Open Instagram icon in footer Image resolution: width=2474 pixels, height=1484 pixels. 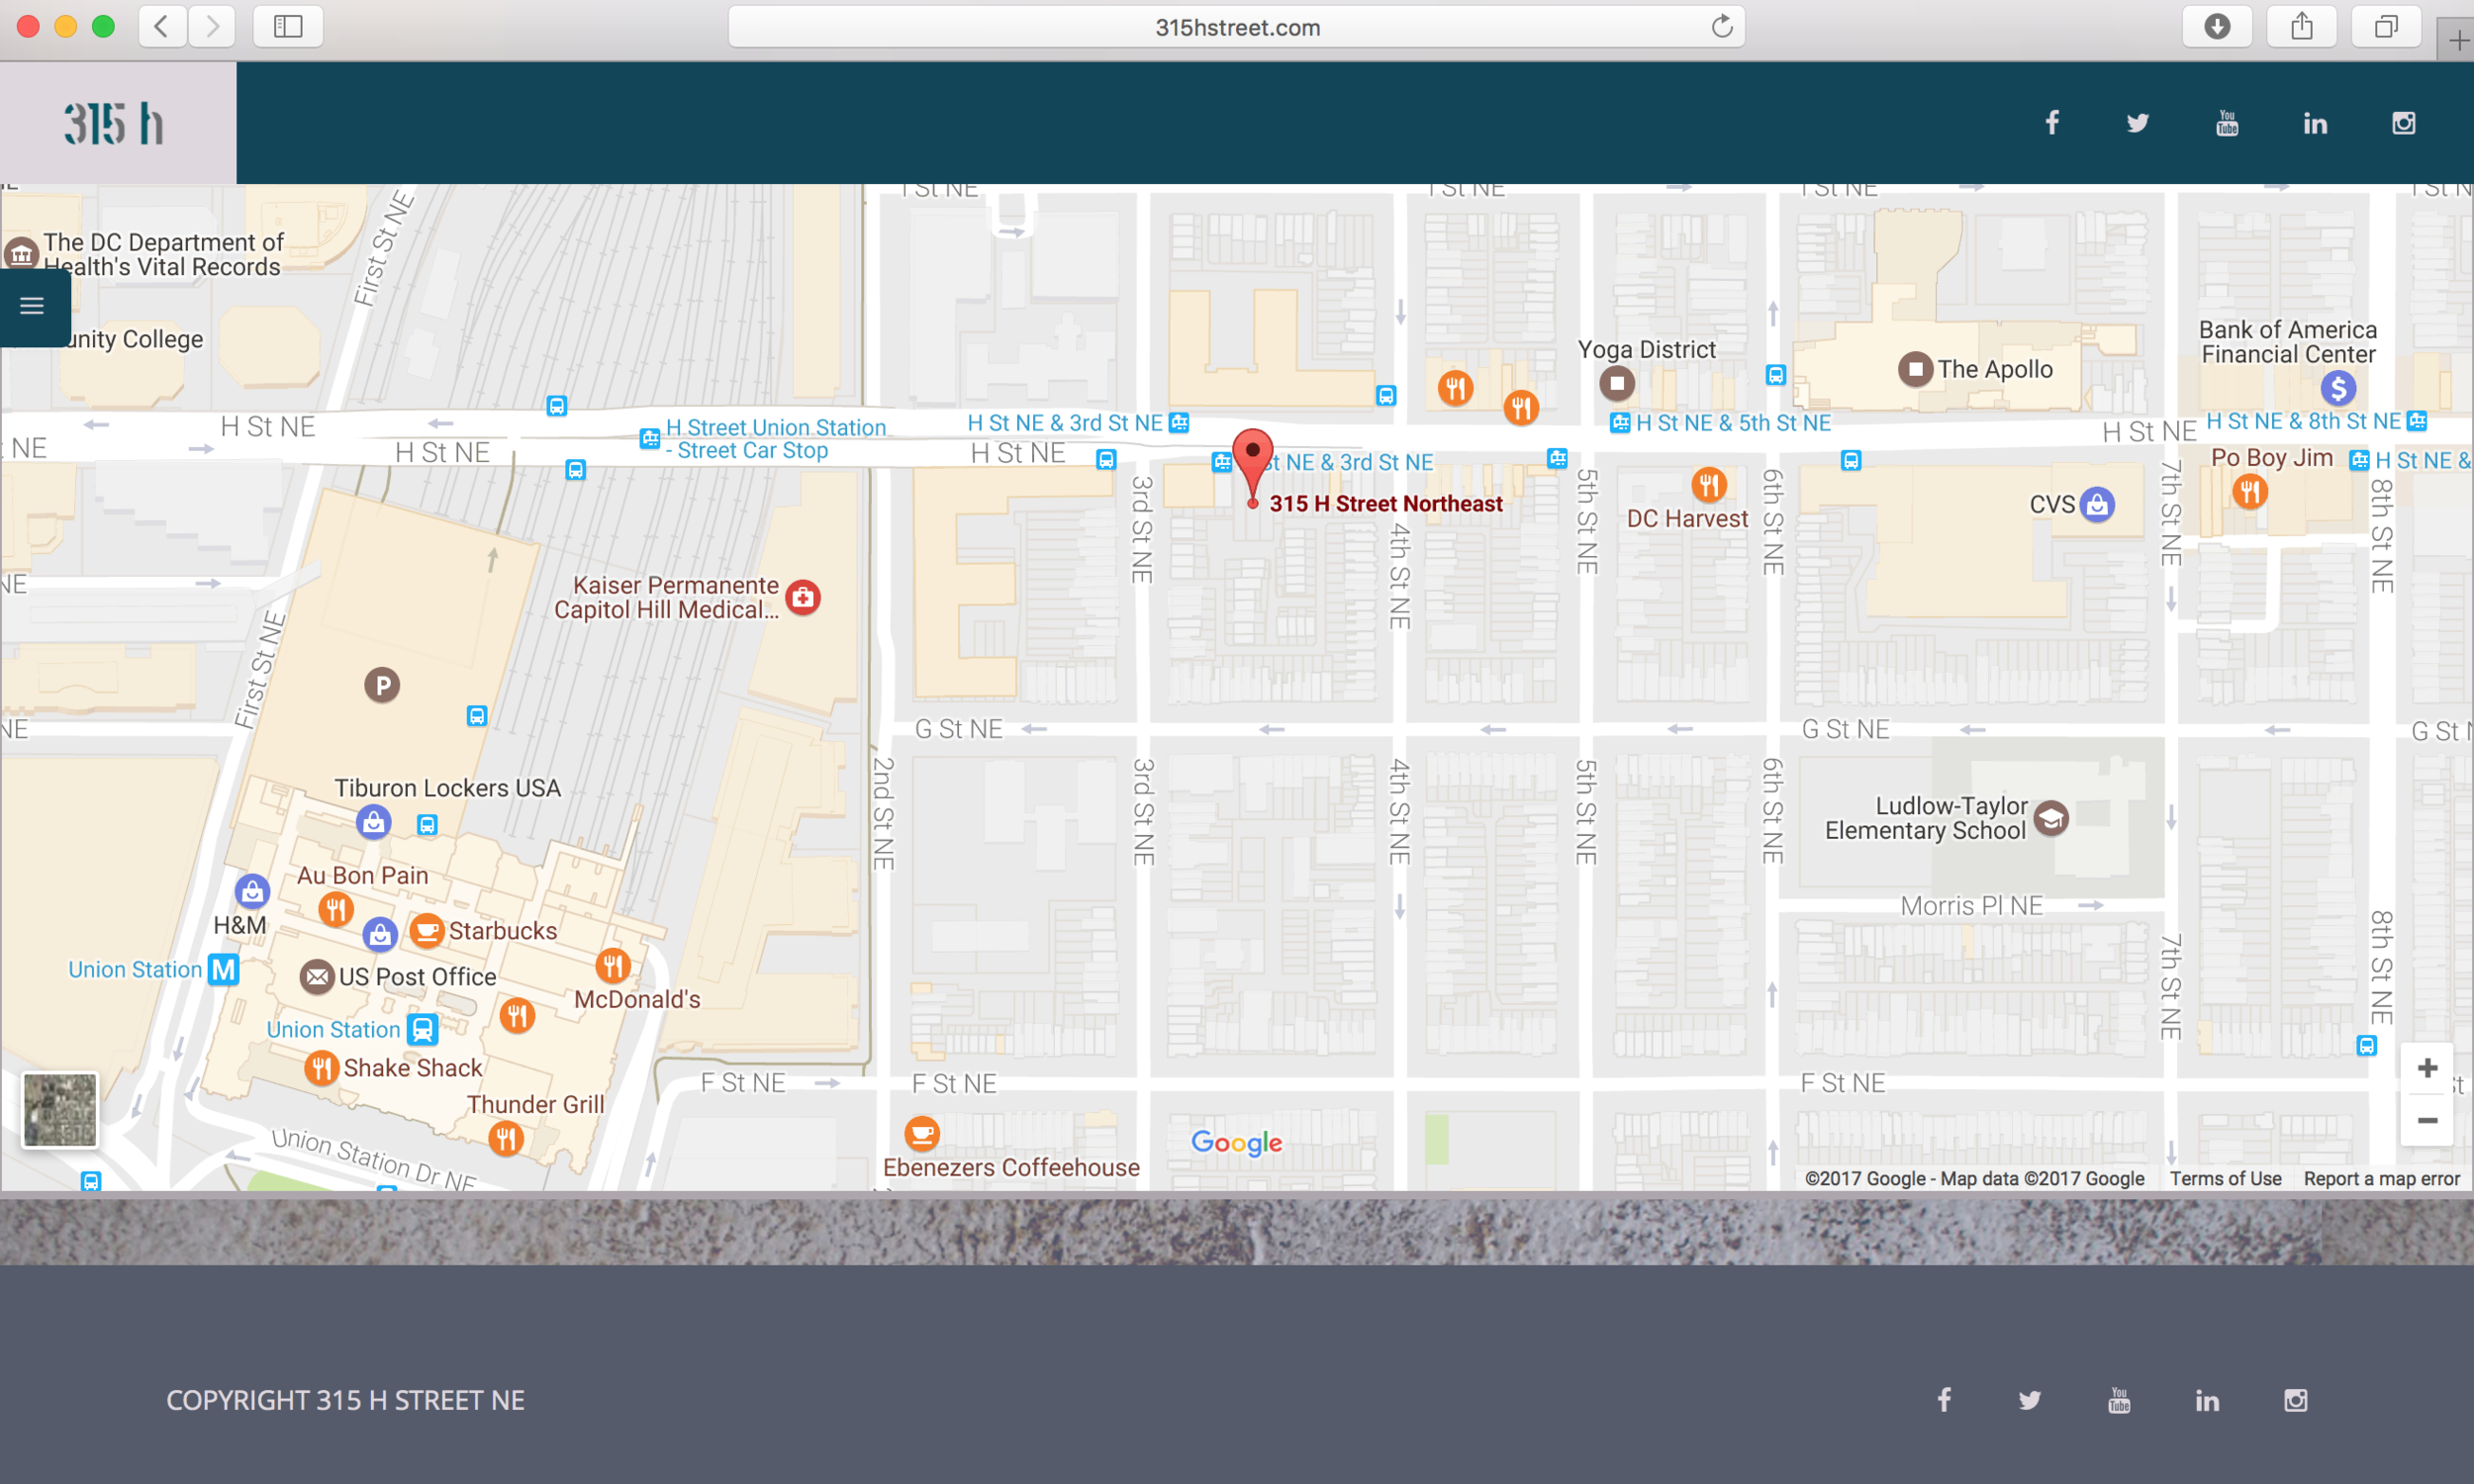point(2296,1400)
